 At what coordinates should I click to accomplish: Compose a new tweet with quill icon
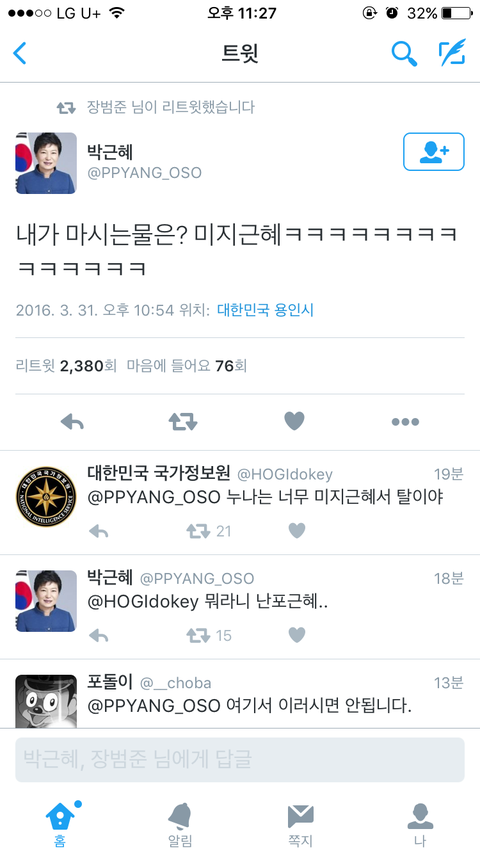click(452, 53)
